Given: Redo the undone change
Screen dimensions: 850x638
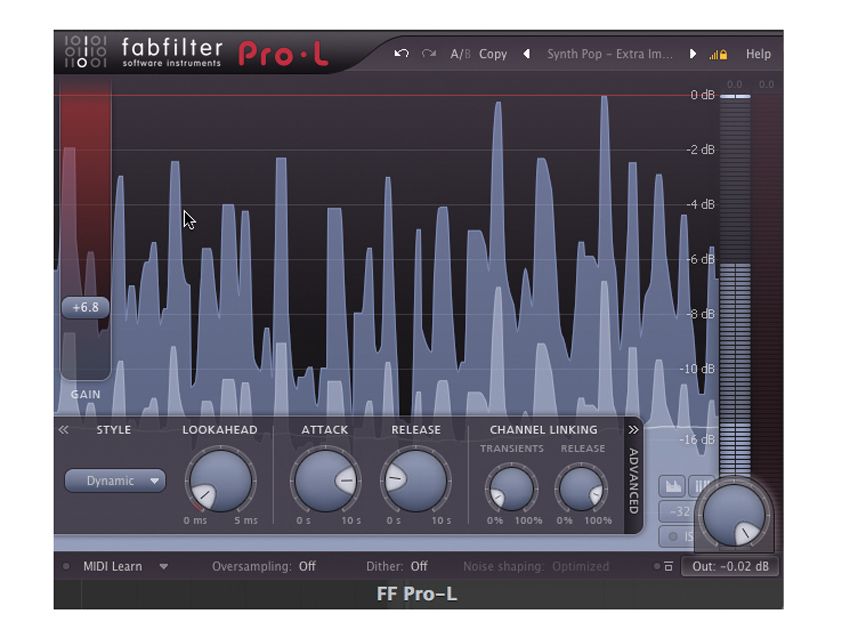Looking at the screenshot, I should point(427,54).
